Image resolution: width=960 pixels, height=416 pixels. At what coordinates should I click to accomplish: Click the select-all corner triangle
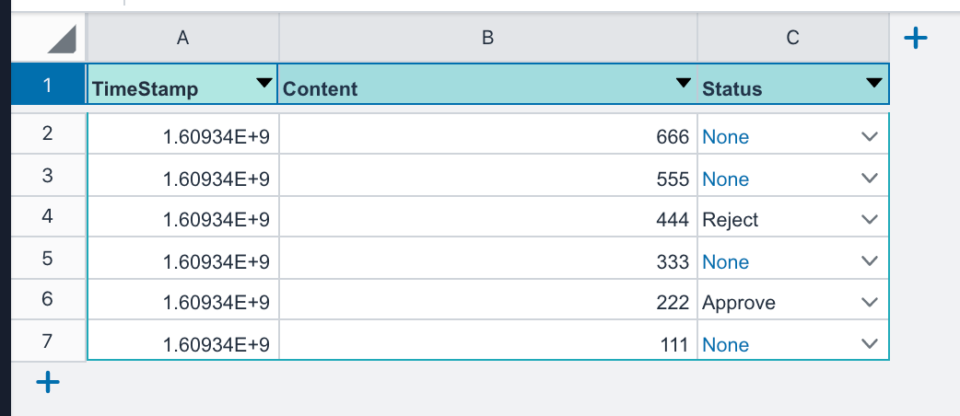61,39
